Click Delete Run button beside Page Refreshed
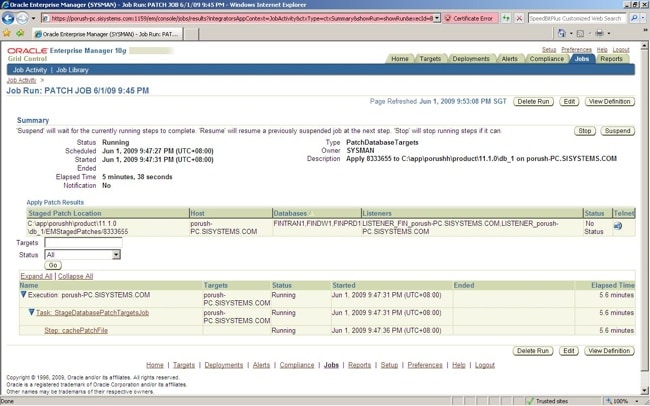650x406 pixels. 533,101
